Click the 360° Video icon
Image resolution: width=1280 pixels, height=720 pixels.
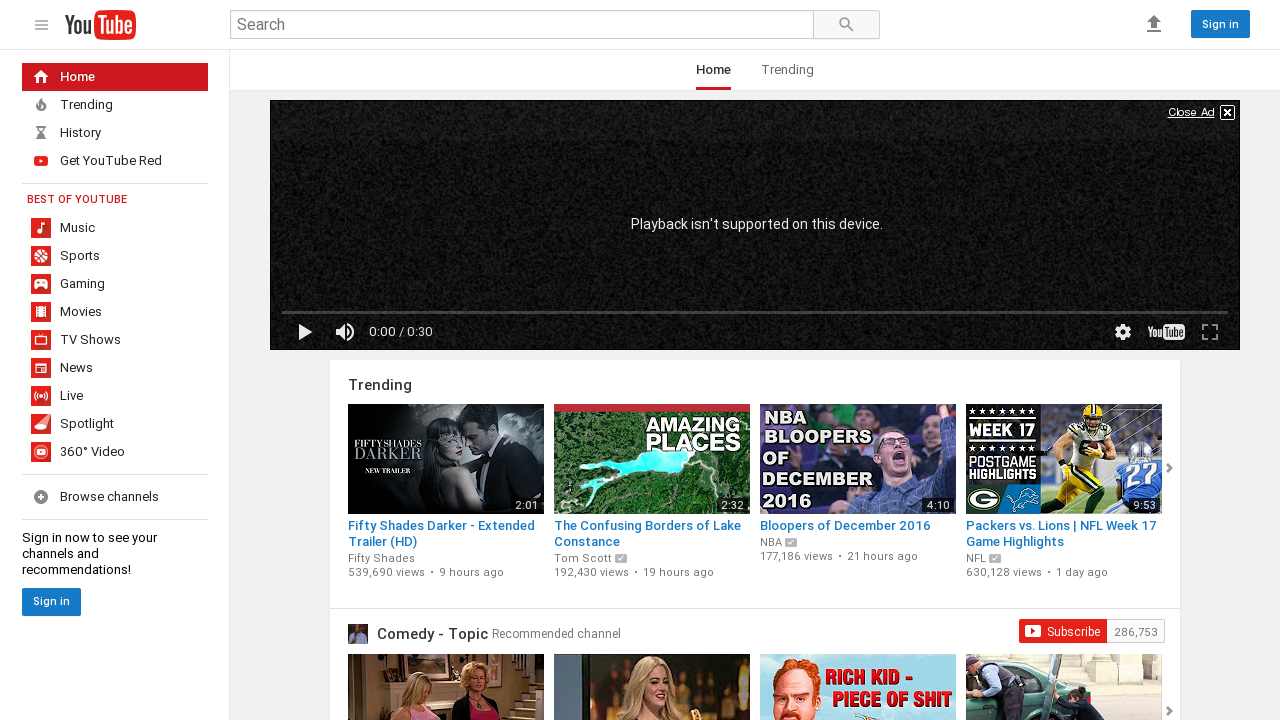[x=41, y=452]
